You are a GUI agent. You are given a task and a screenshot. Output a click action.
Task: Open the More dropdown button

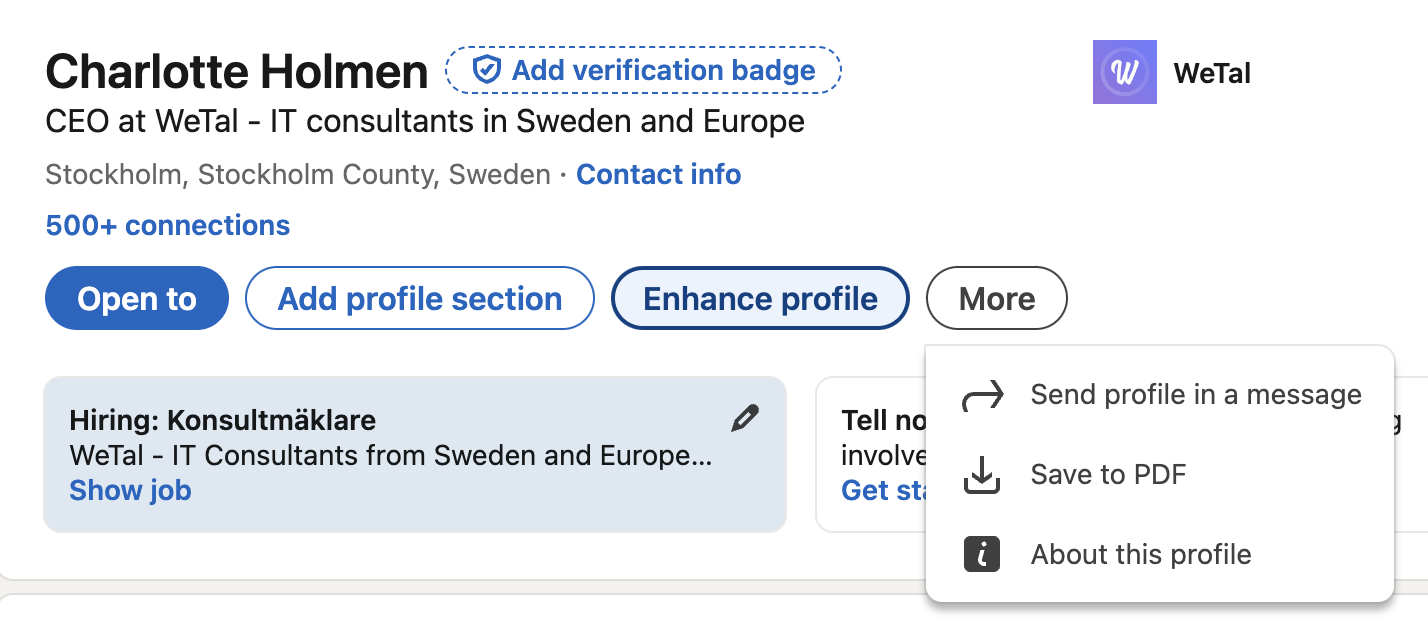point(997,298)
